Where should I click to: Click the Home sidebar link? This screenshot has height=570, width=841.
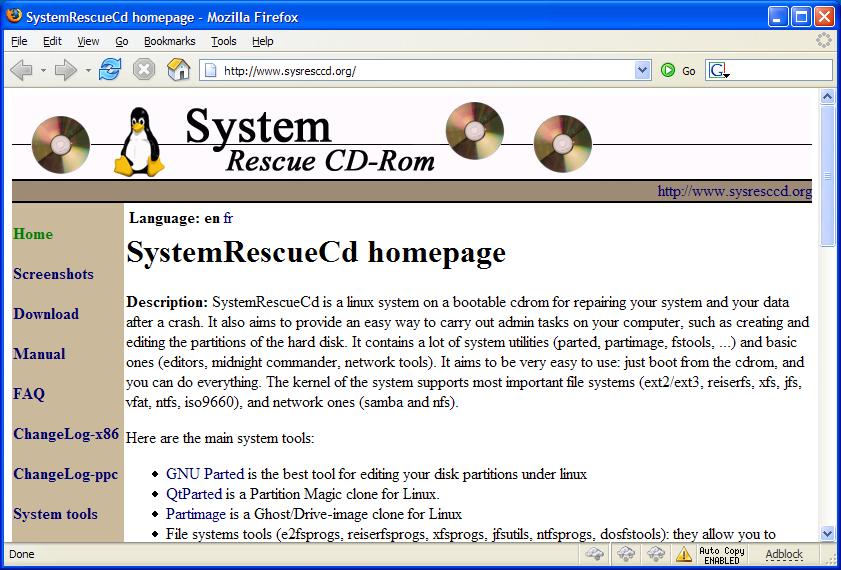[x=33, y=234]
